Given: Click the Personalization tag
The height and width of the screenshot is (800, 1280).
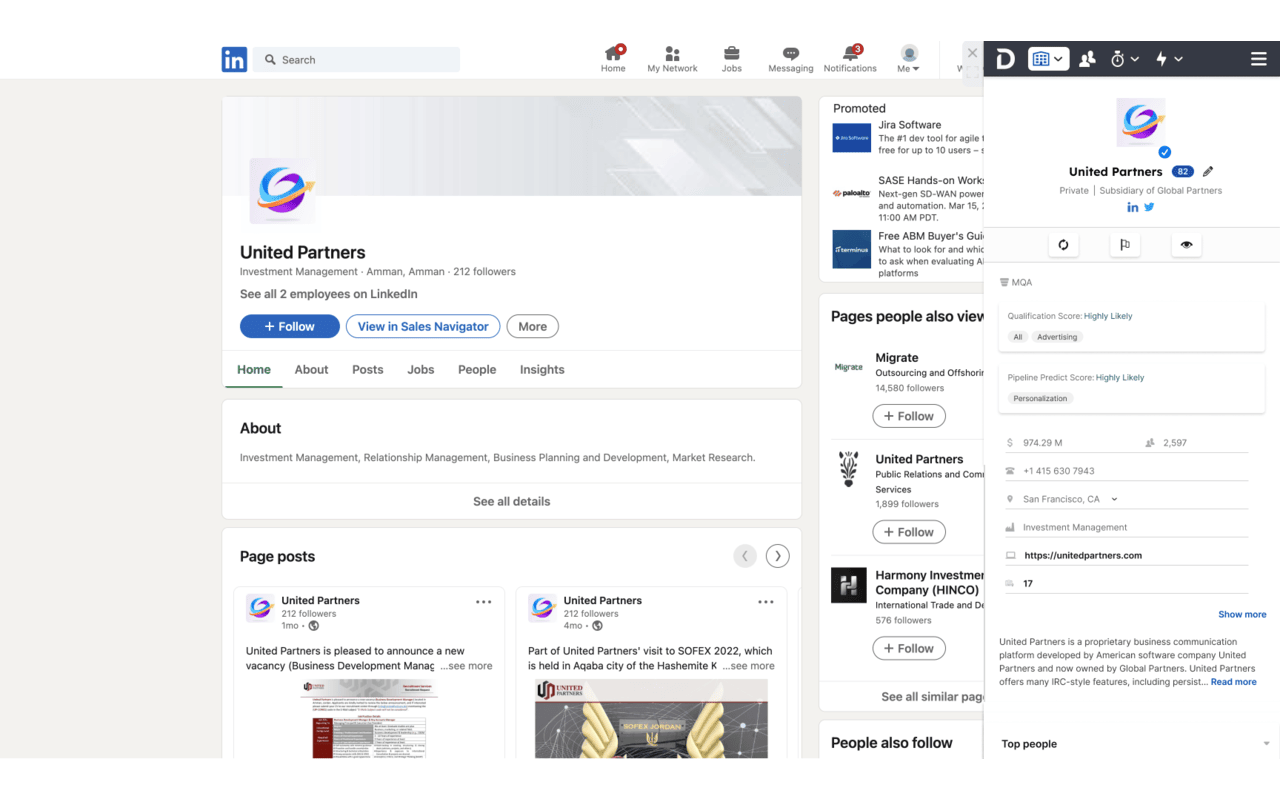Looking at the screenshot, I should click(x=1040, y=398).
